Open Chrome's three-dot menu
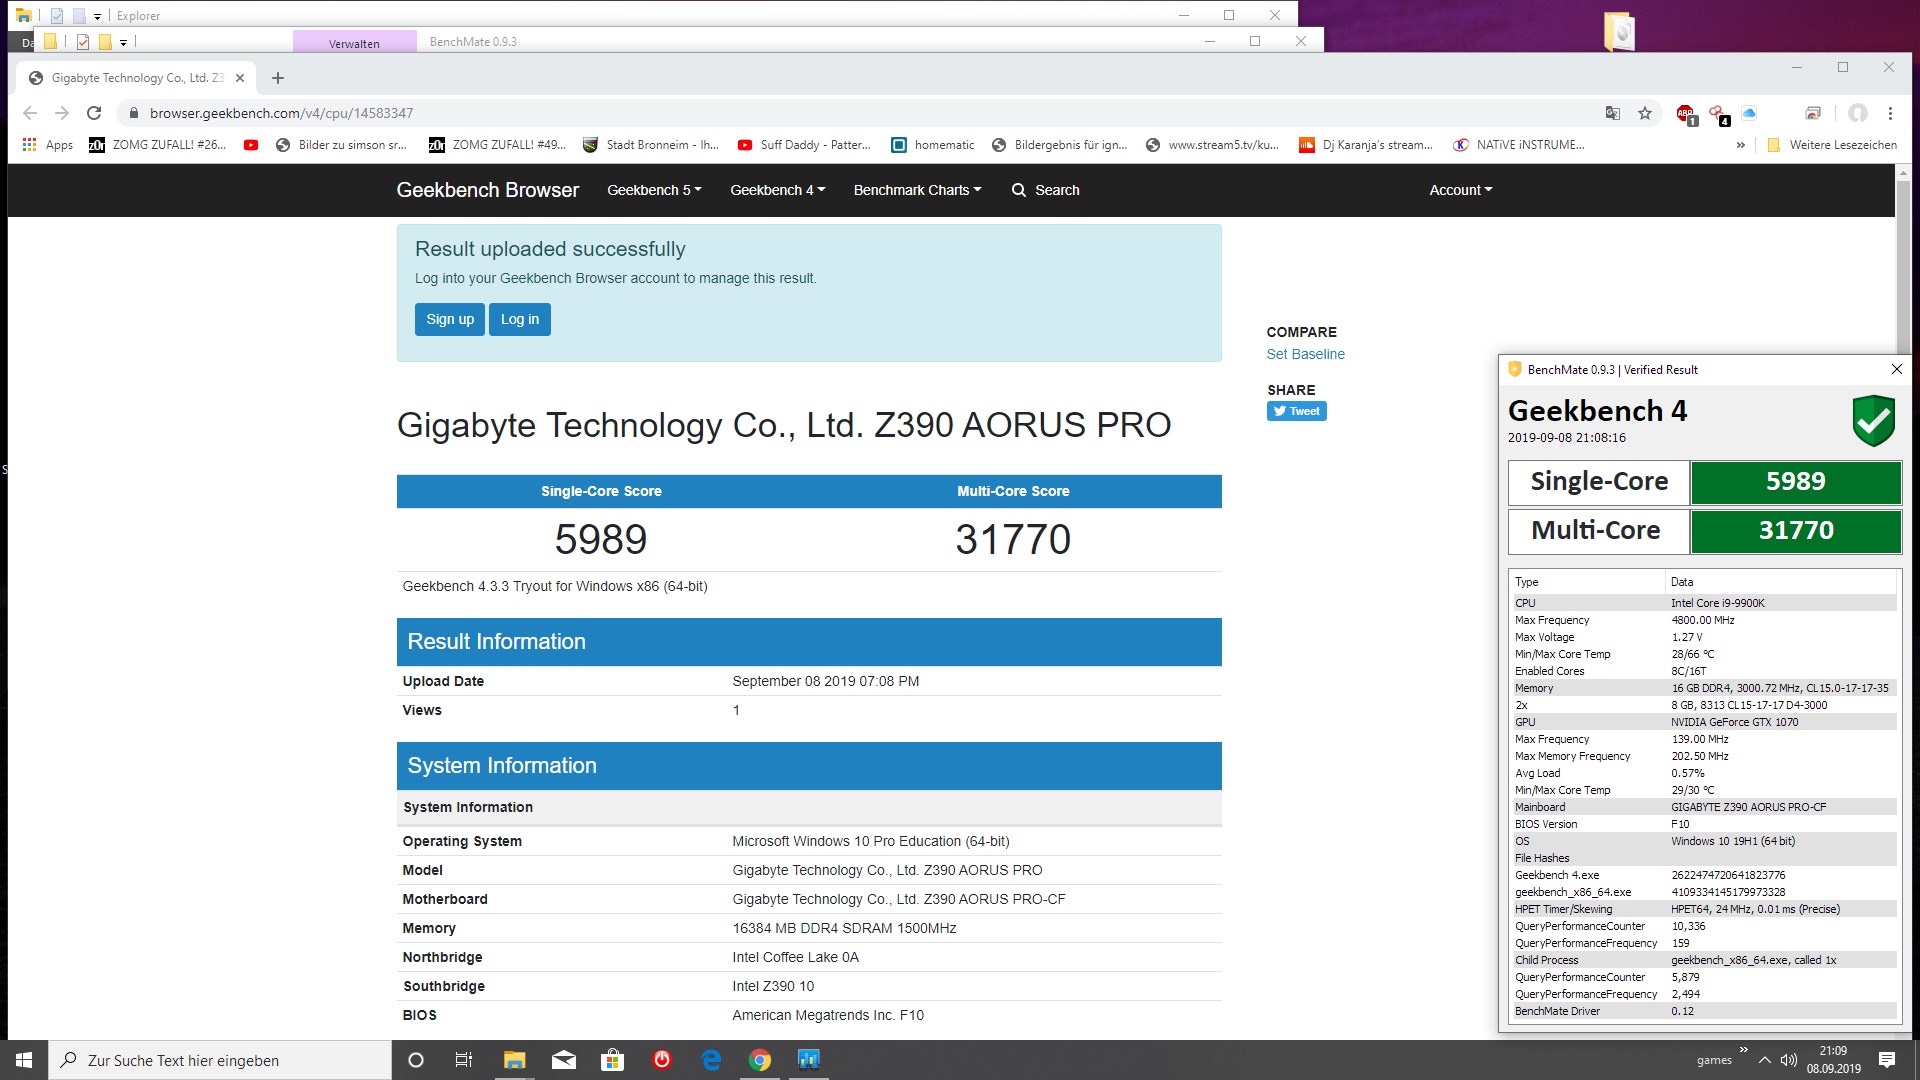1920x1080 pixels. (1890, 113)
